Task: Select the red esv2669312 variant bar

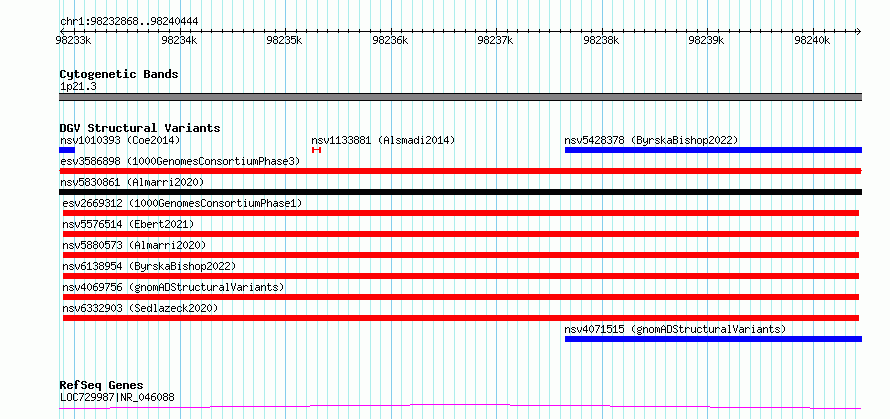Action: click(x=461, y=213)
